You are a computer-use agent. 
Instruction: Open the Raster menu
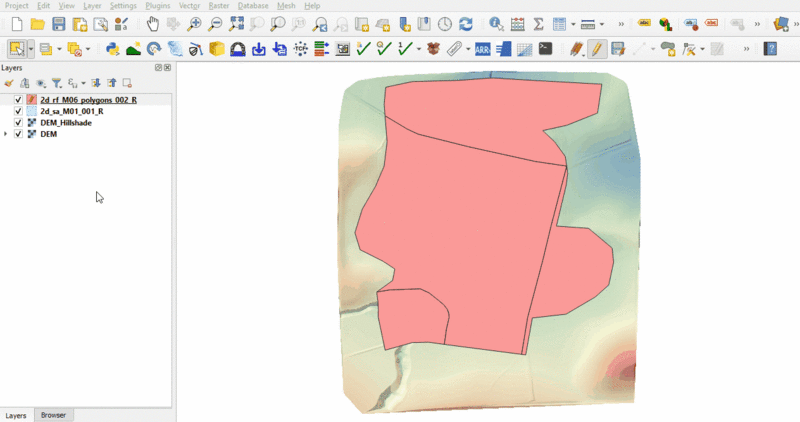tap(219, 6)
